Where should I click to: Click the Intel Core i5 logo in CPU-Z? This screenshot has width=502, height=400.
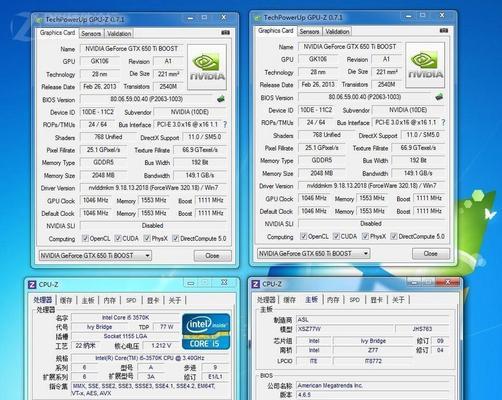point(206,331)
